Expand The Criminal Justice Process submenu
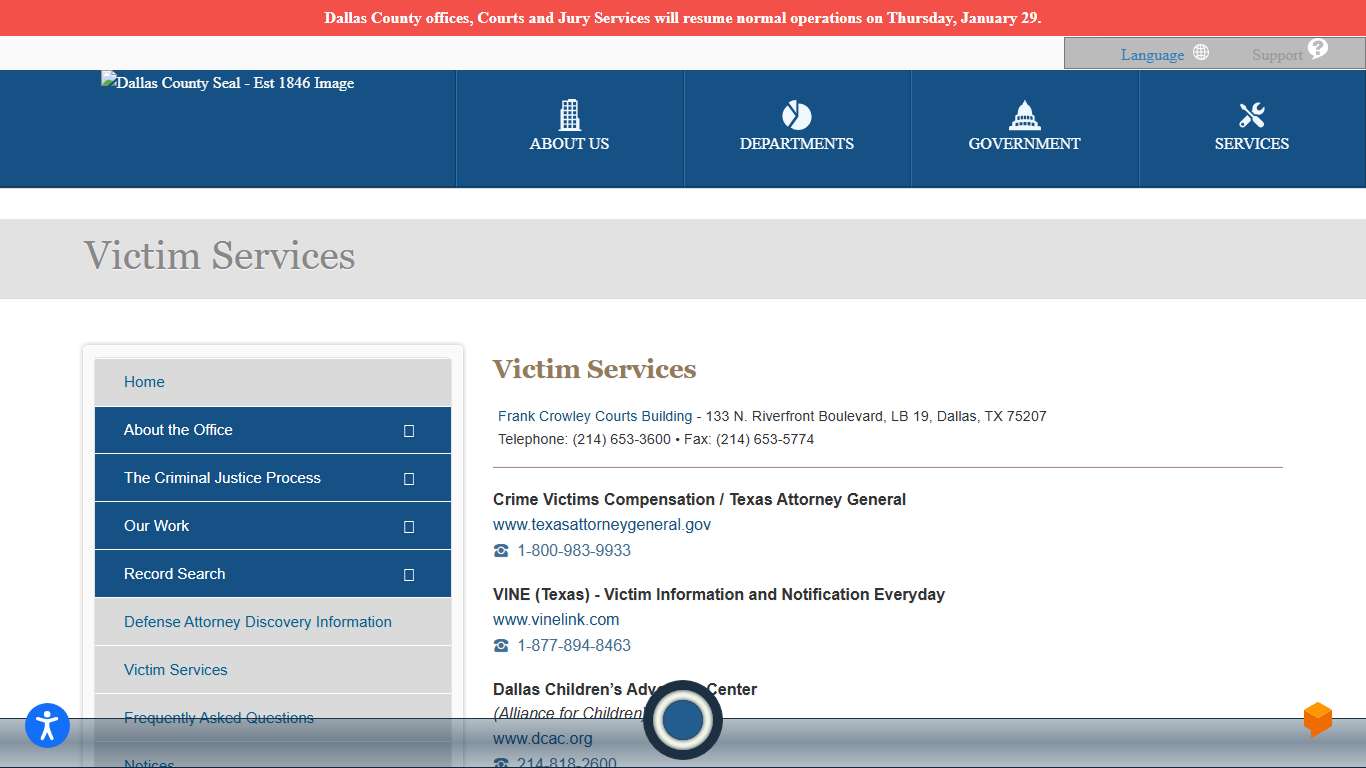The image size is (1366, 768). pyautogui.click(x=408, y=478)
